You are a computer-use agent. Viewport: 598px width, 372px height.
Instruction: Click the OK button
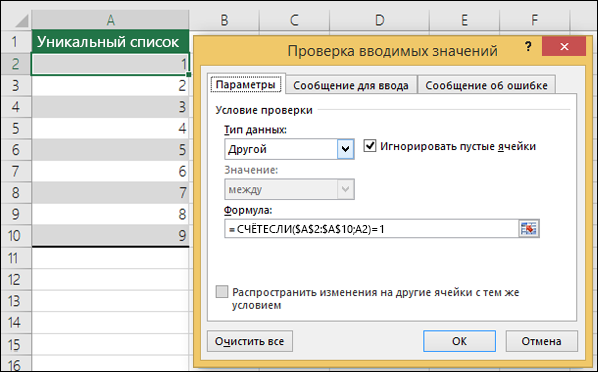tap(459, 341)
